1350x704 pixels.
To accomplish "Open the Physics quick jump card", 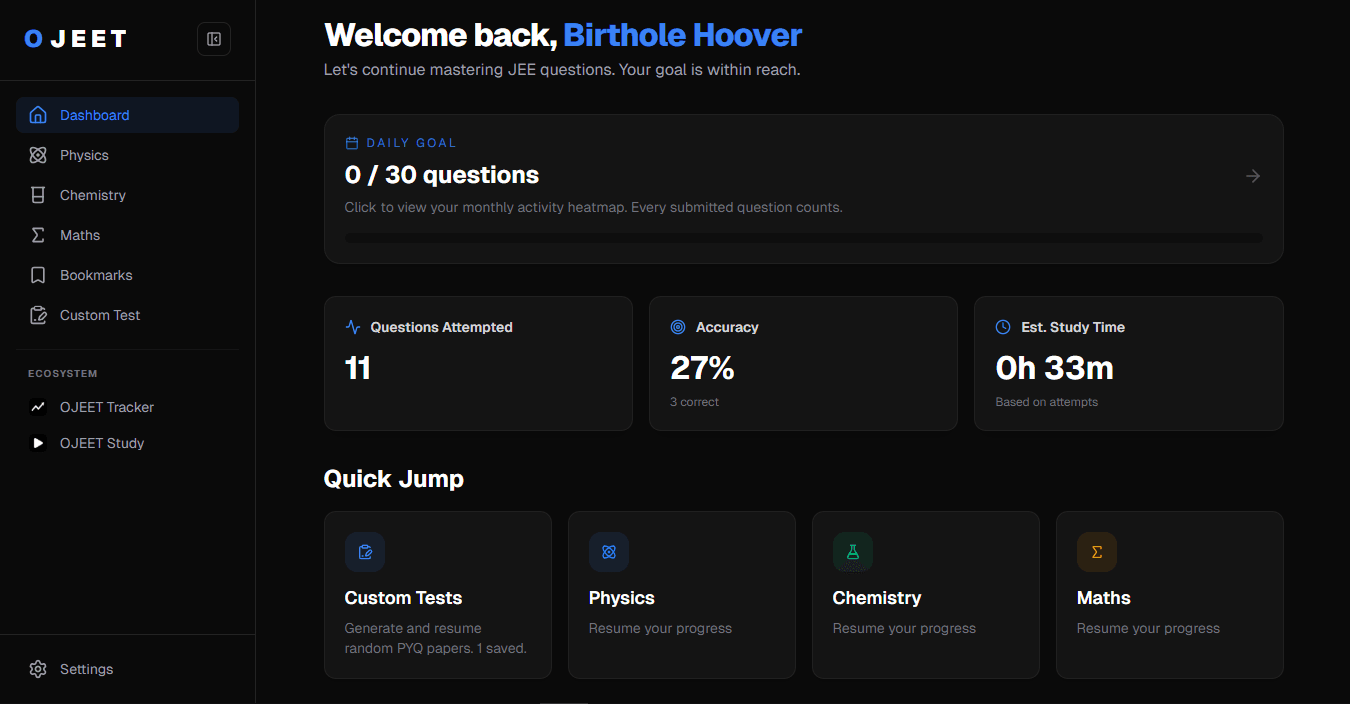I will click(682, 595).
